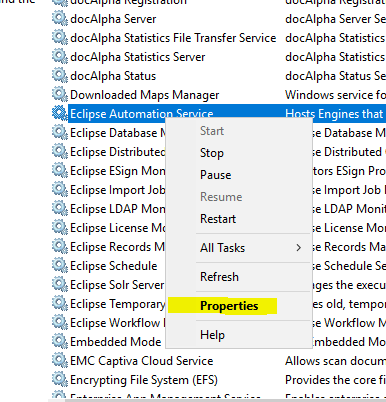Click 'Allows scan docum' description cell
Image resolution: width=386 pixels, height=402 pixels.
tap(335, 361)
